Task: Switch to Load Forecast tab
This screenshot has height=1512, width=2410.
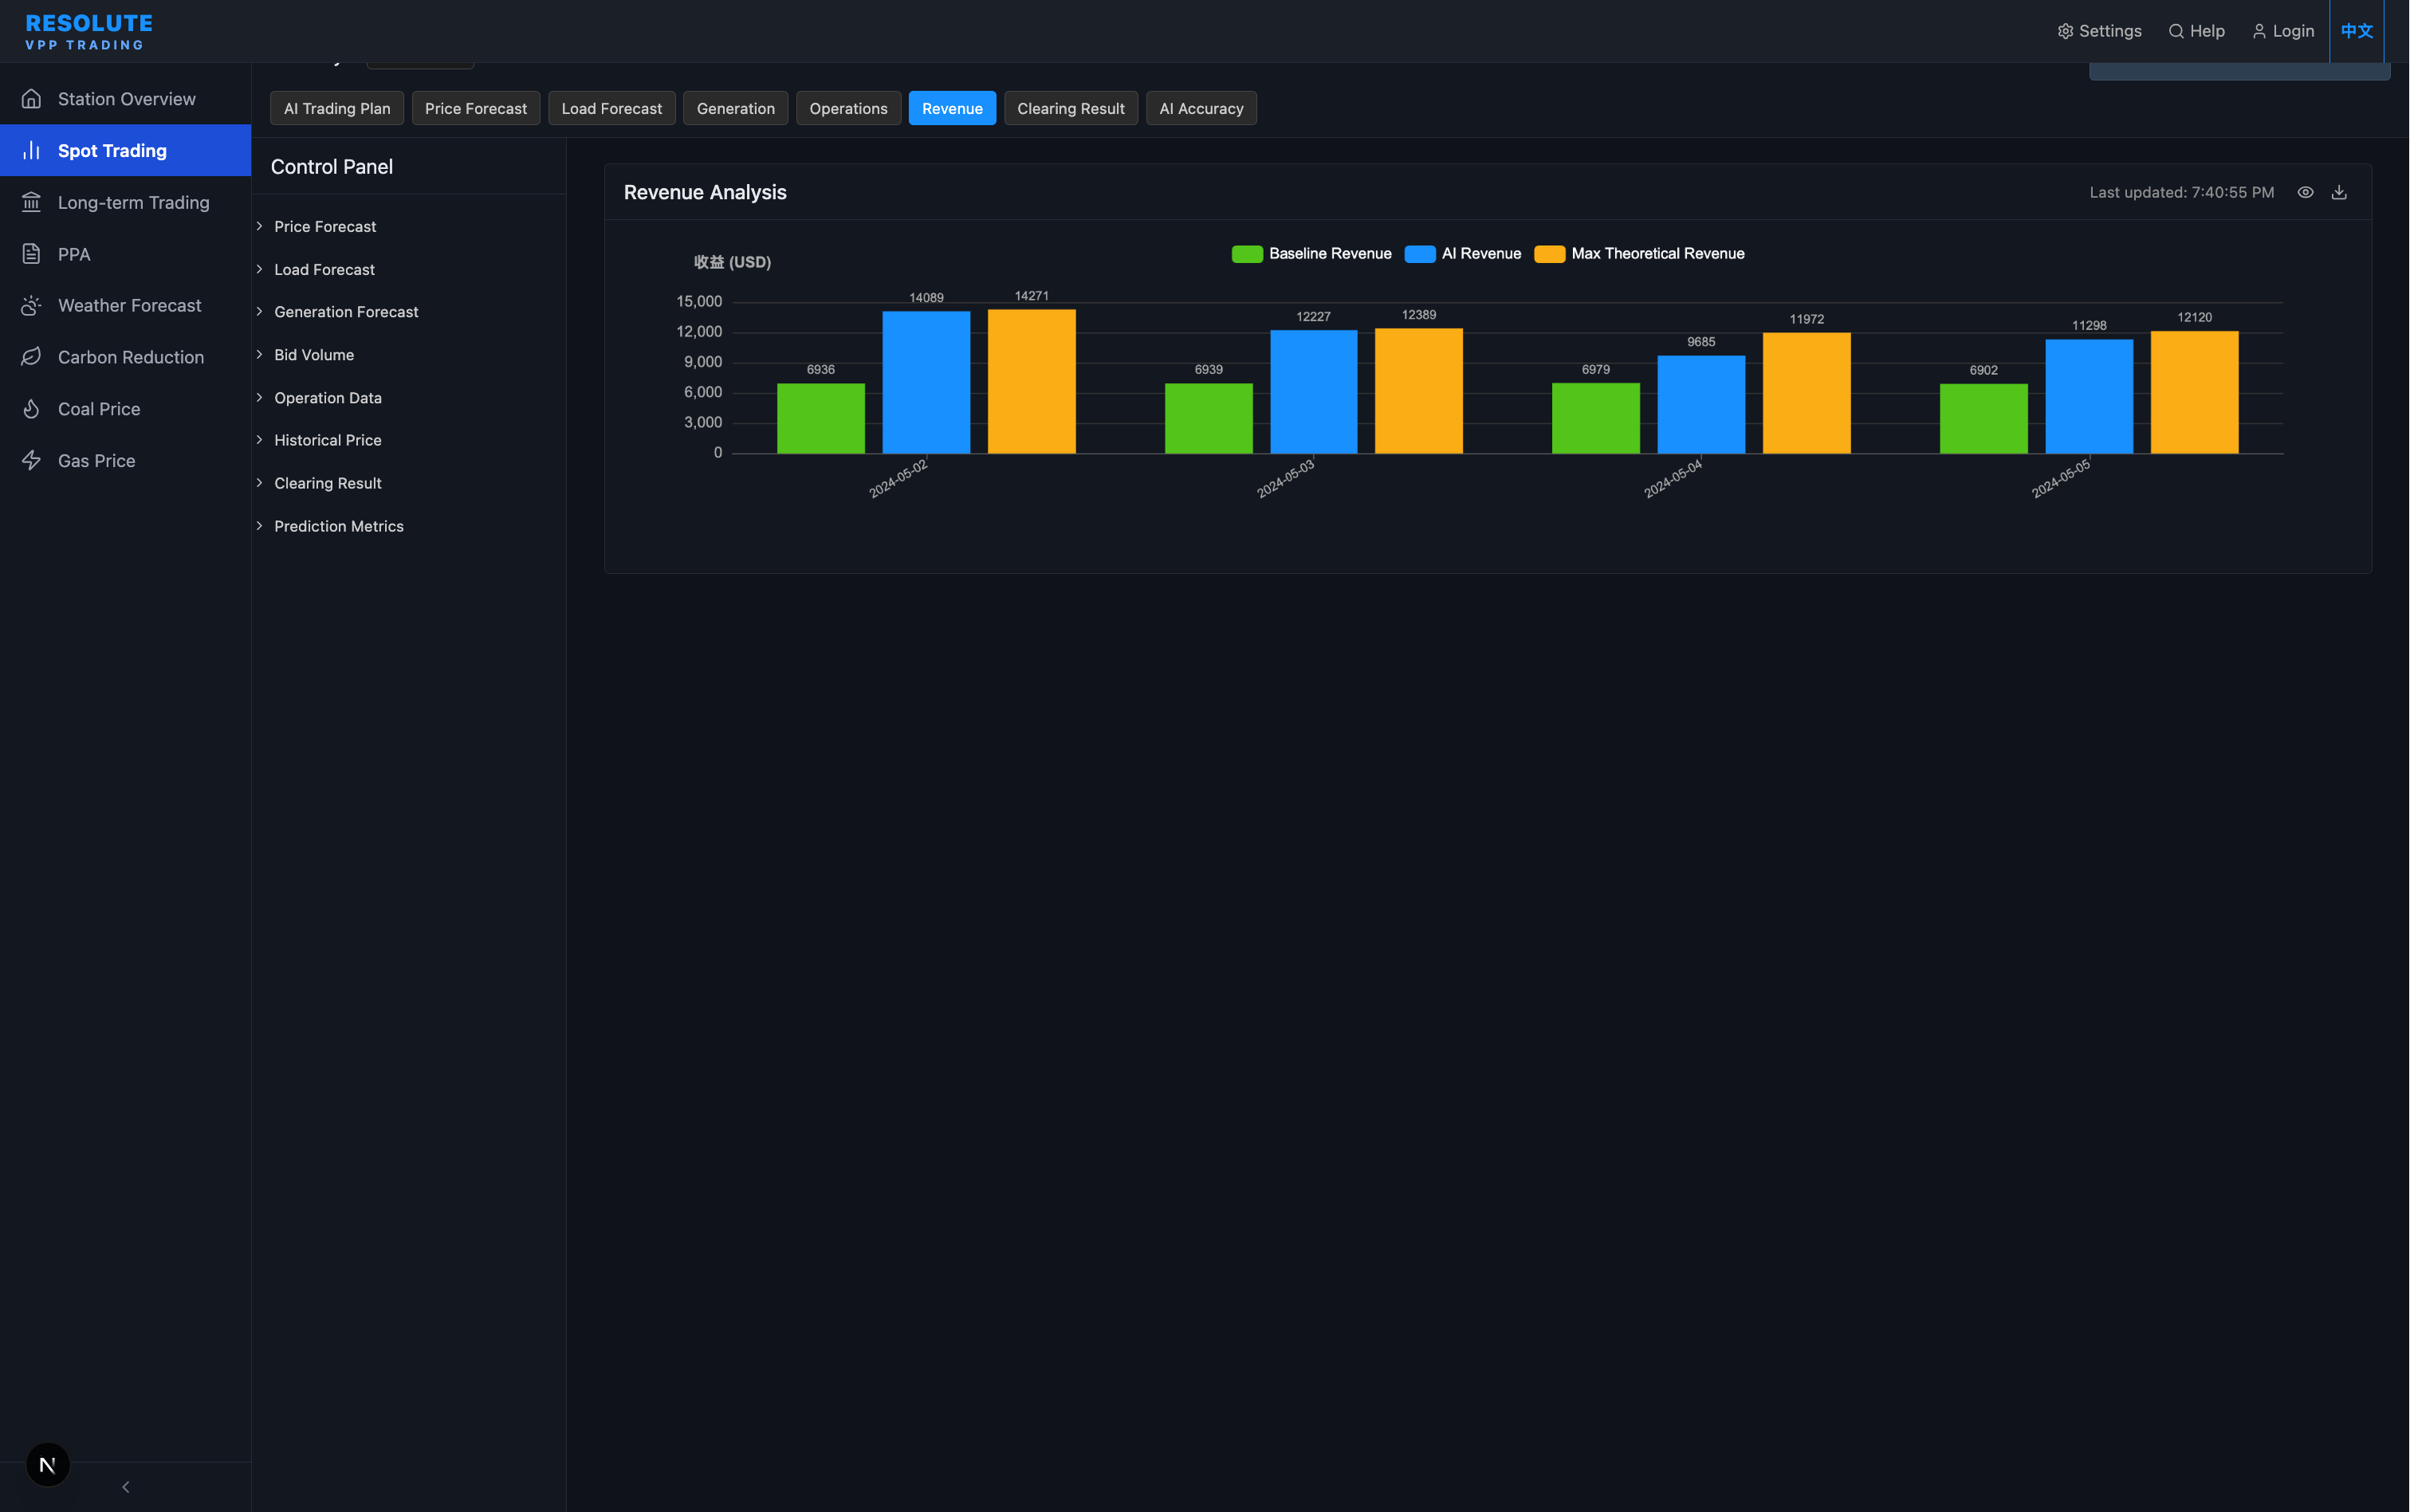Action: click(612, 108)
